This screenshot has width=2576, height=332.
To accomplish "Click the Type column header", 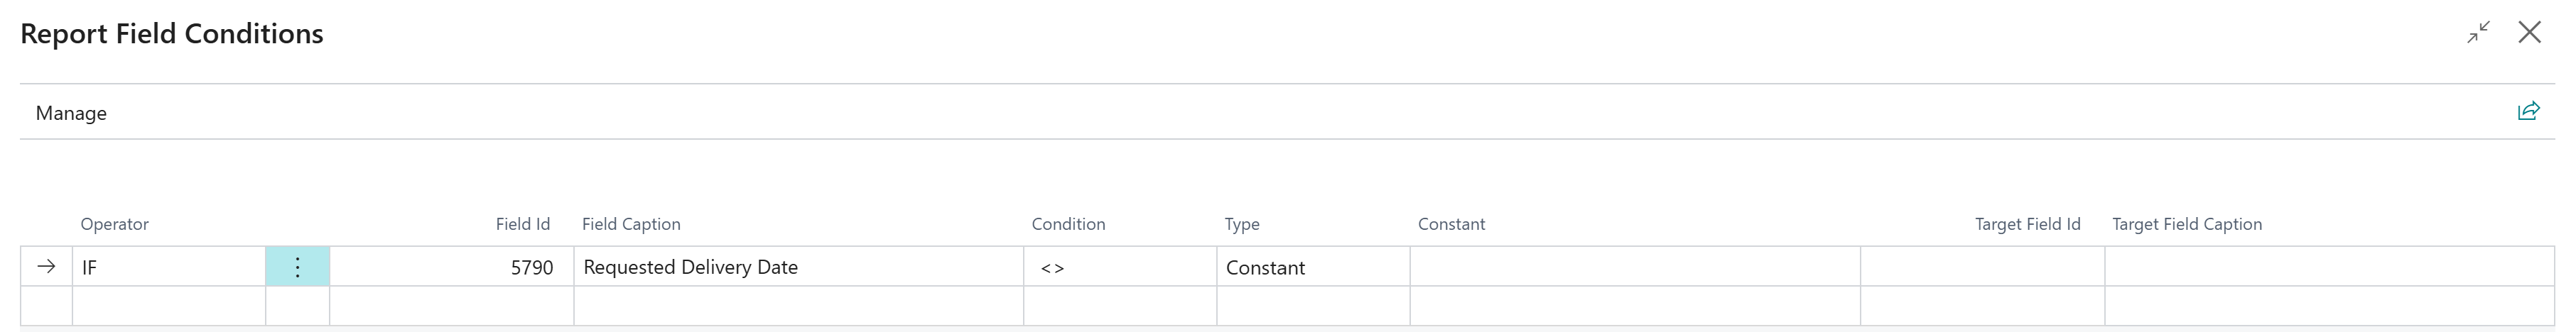I will click(1242, 224).
